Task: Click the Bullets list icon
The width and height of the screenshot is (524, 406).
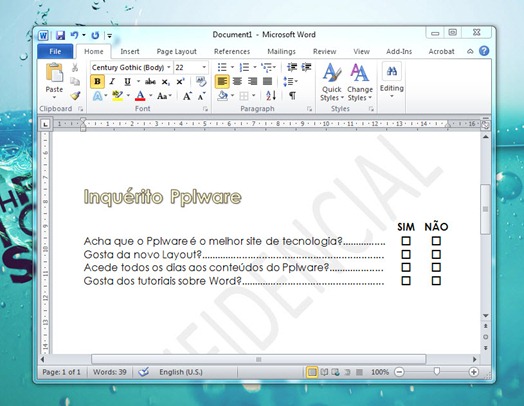Action: (x=222, y=67)
